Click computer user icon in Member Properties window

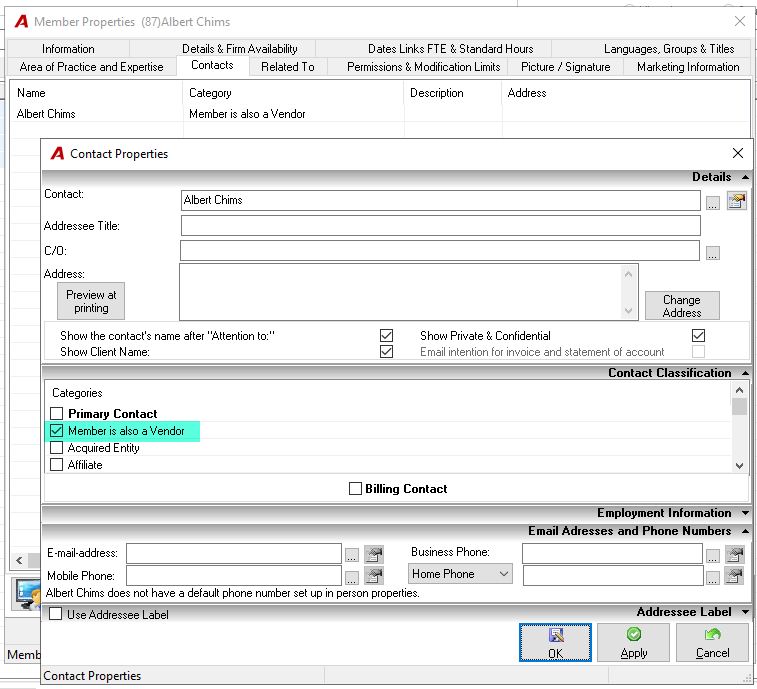click(27, 594)
